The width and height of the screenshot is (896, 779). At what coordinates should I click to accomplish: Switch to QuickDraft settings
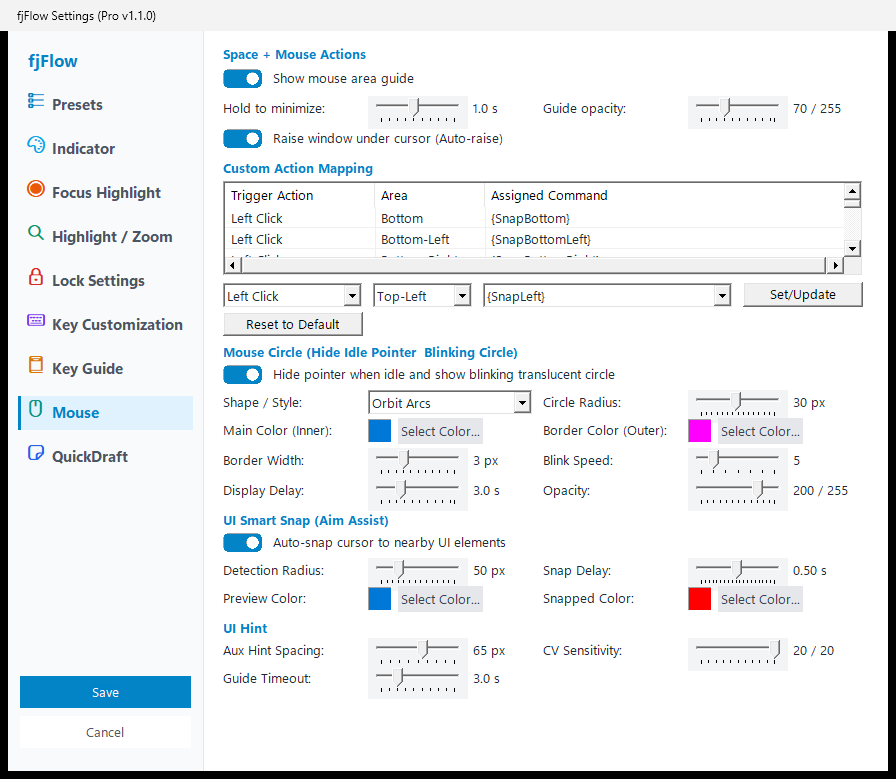click(106, 457)
